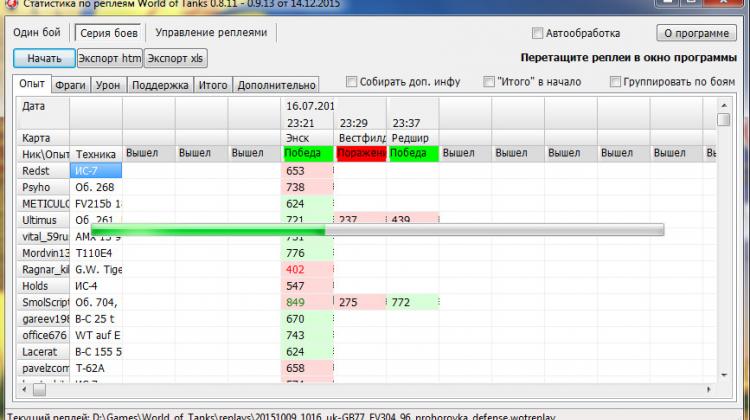Select the 670 experience cell
This screenshot has height=420, width=750.
pos(307,319)
